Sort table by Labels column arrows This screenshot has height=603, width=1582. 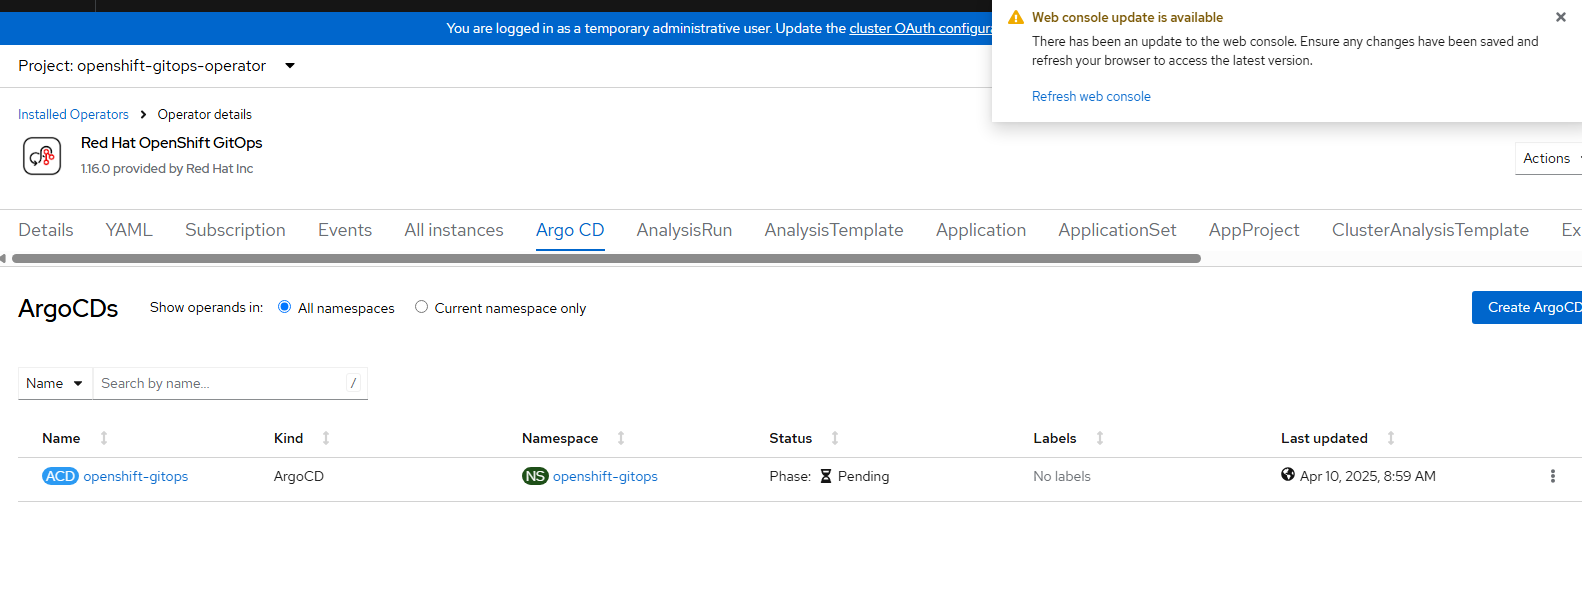click(1100, 438)
